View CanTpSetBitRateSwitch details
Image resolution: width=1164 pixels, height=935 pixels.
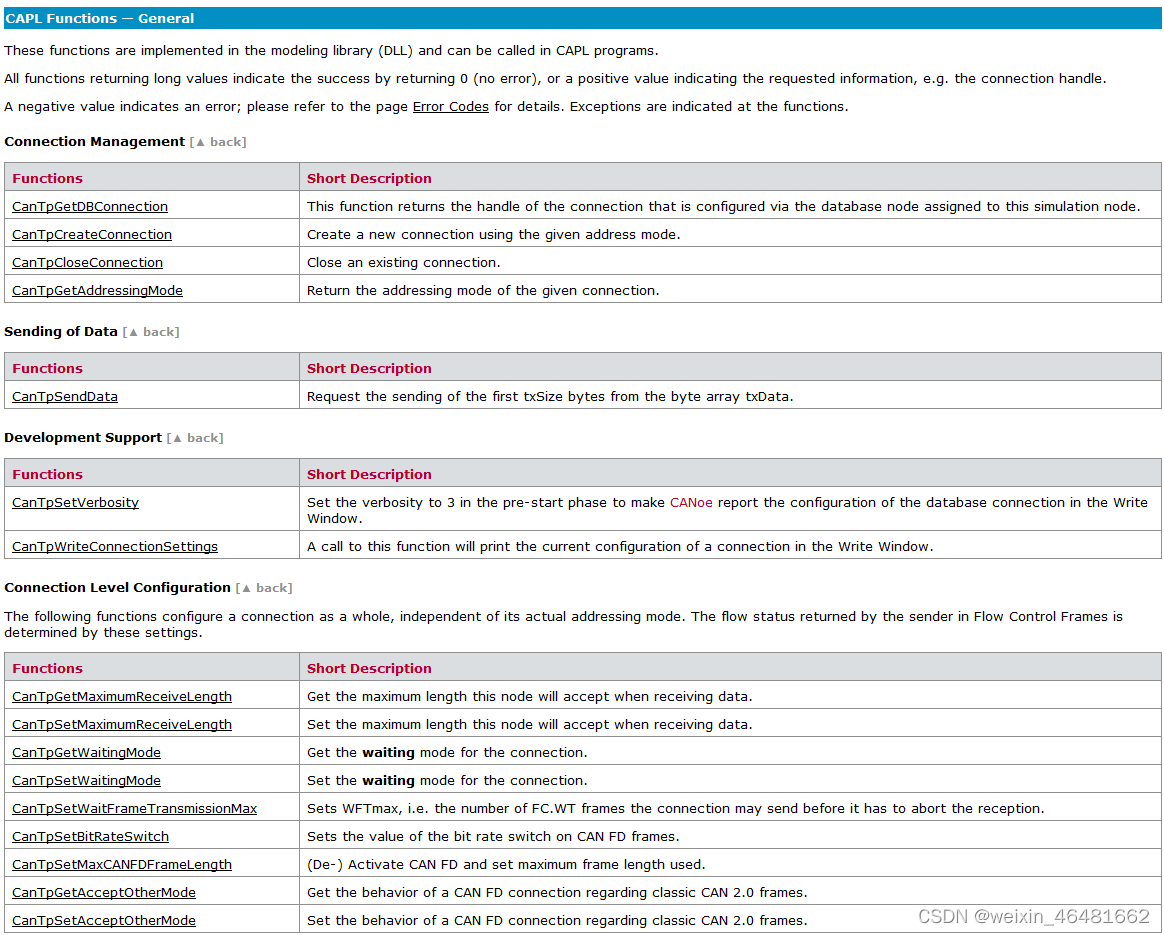90,836
